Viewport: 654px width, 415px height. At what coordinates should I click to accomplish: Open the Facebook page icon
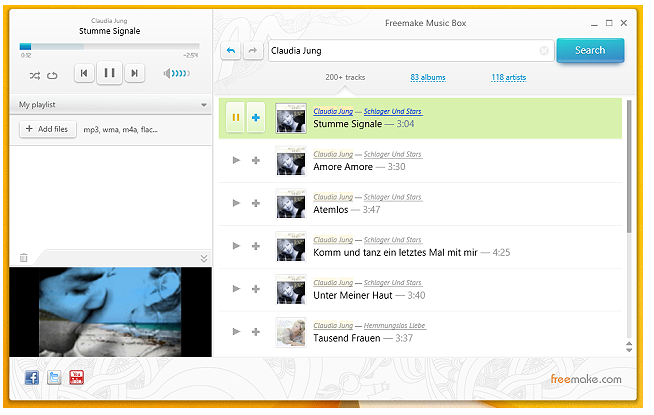click(x=32, y=378)
